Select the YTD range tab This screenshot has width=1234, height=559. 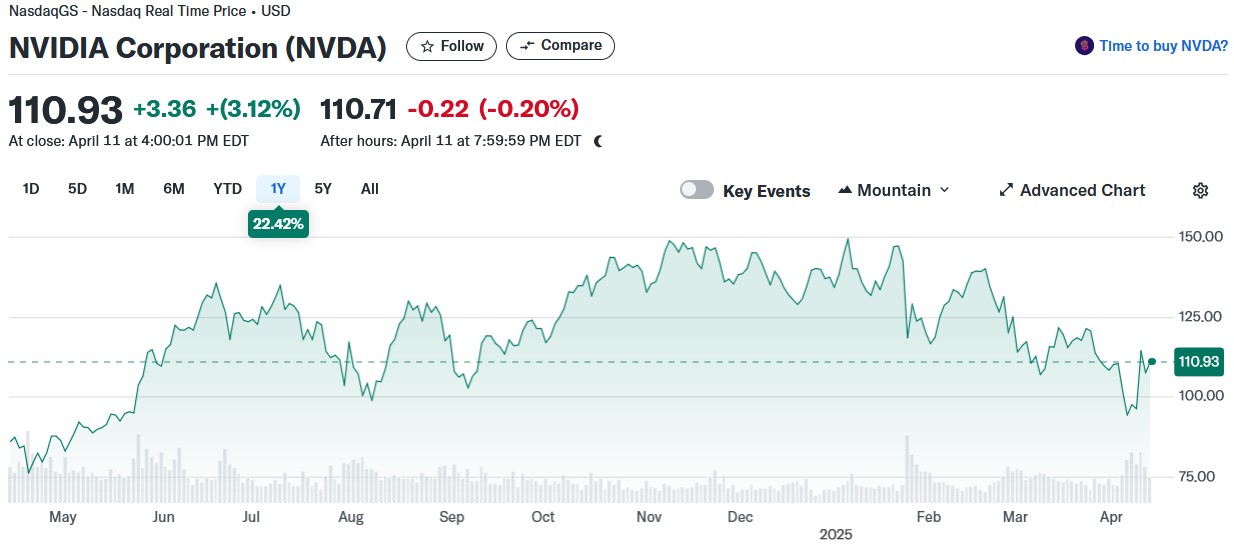tap(227, 189)
